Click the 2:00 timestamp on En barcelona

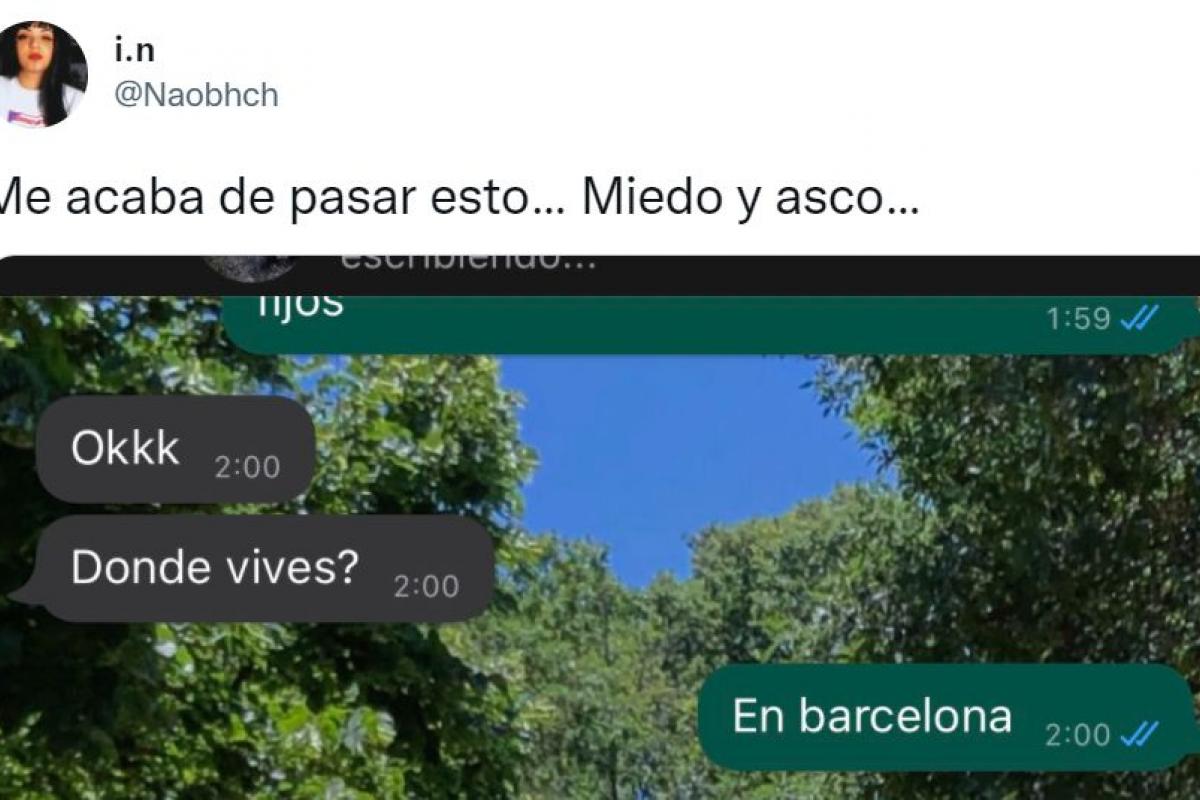1078,736
